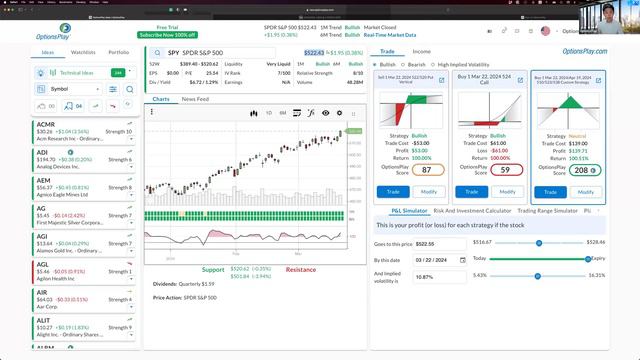The height and width of the screenshot is (360, 640).
Task: Select the Bearish radio button
Action: click(x=403, y=64)
